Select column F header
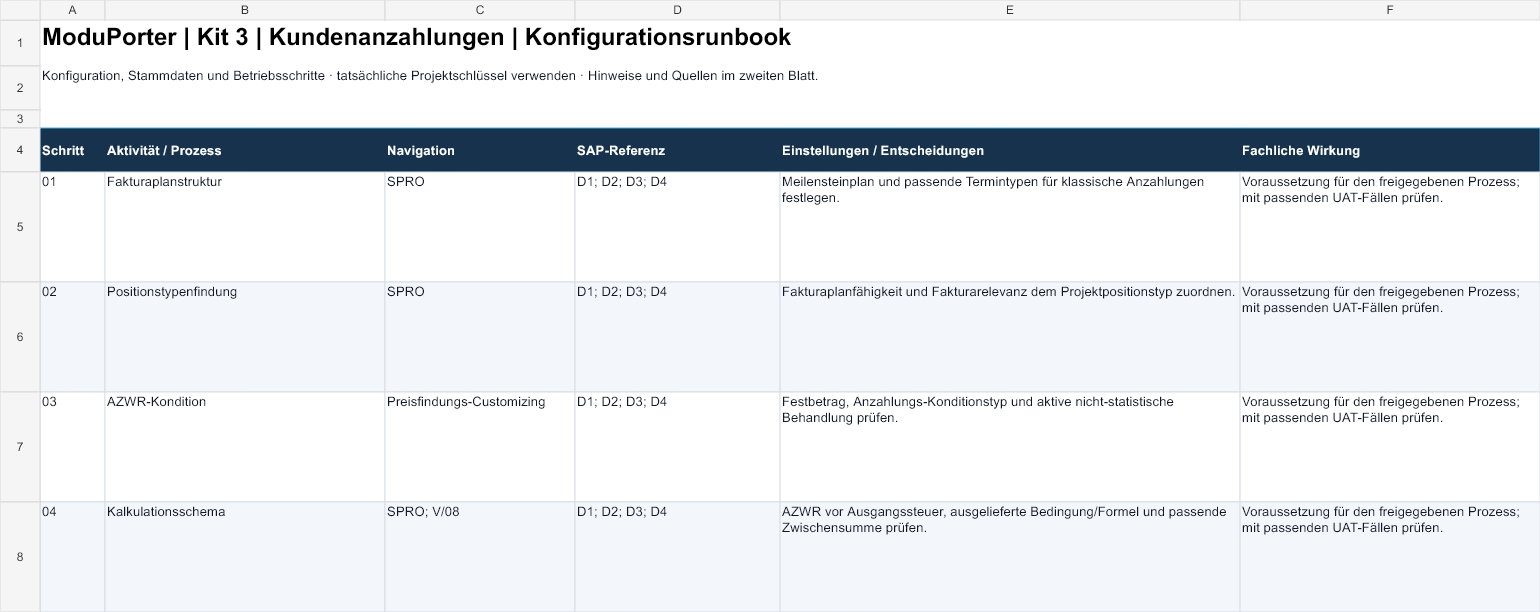This screenshot has height=612, width=1540. 1390,10
